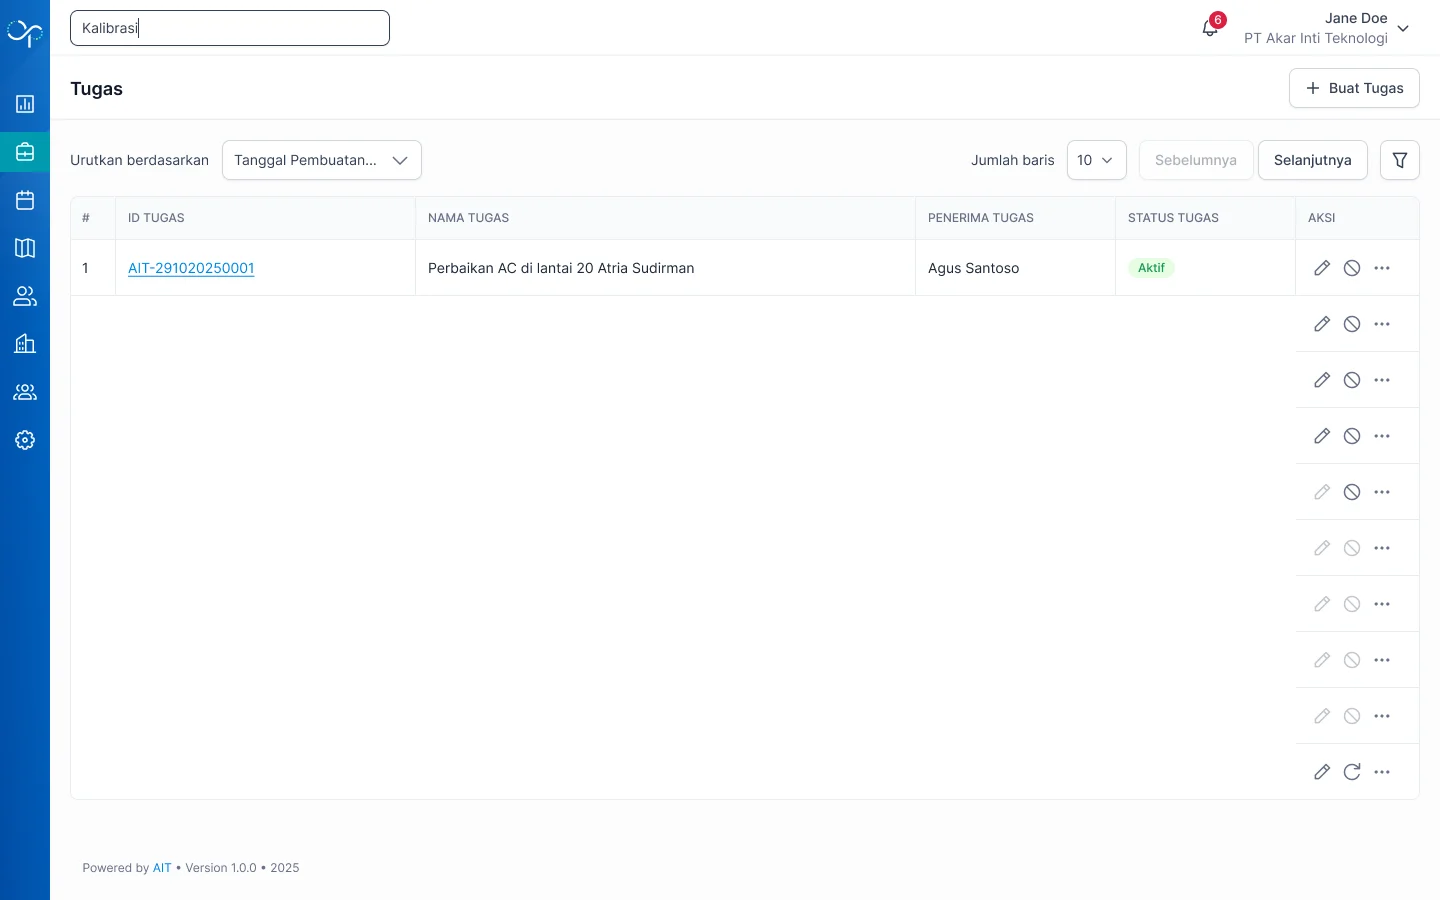The height and width of the screenshot is (900, 1440).
Task: Open the map icon in the sidebar
Action: [25, 248]
